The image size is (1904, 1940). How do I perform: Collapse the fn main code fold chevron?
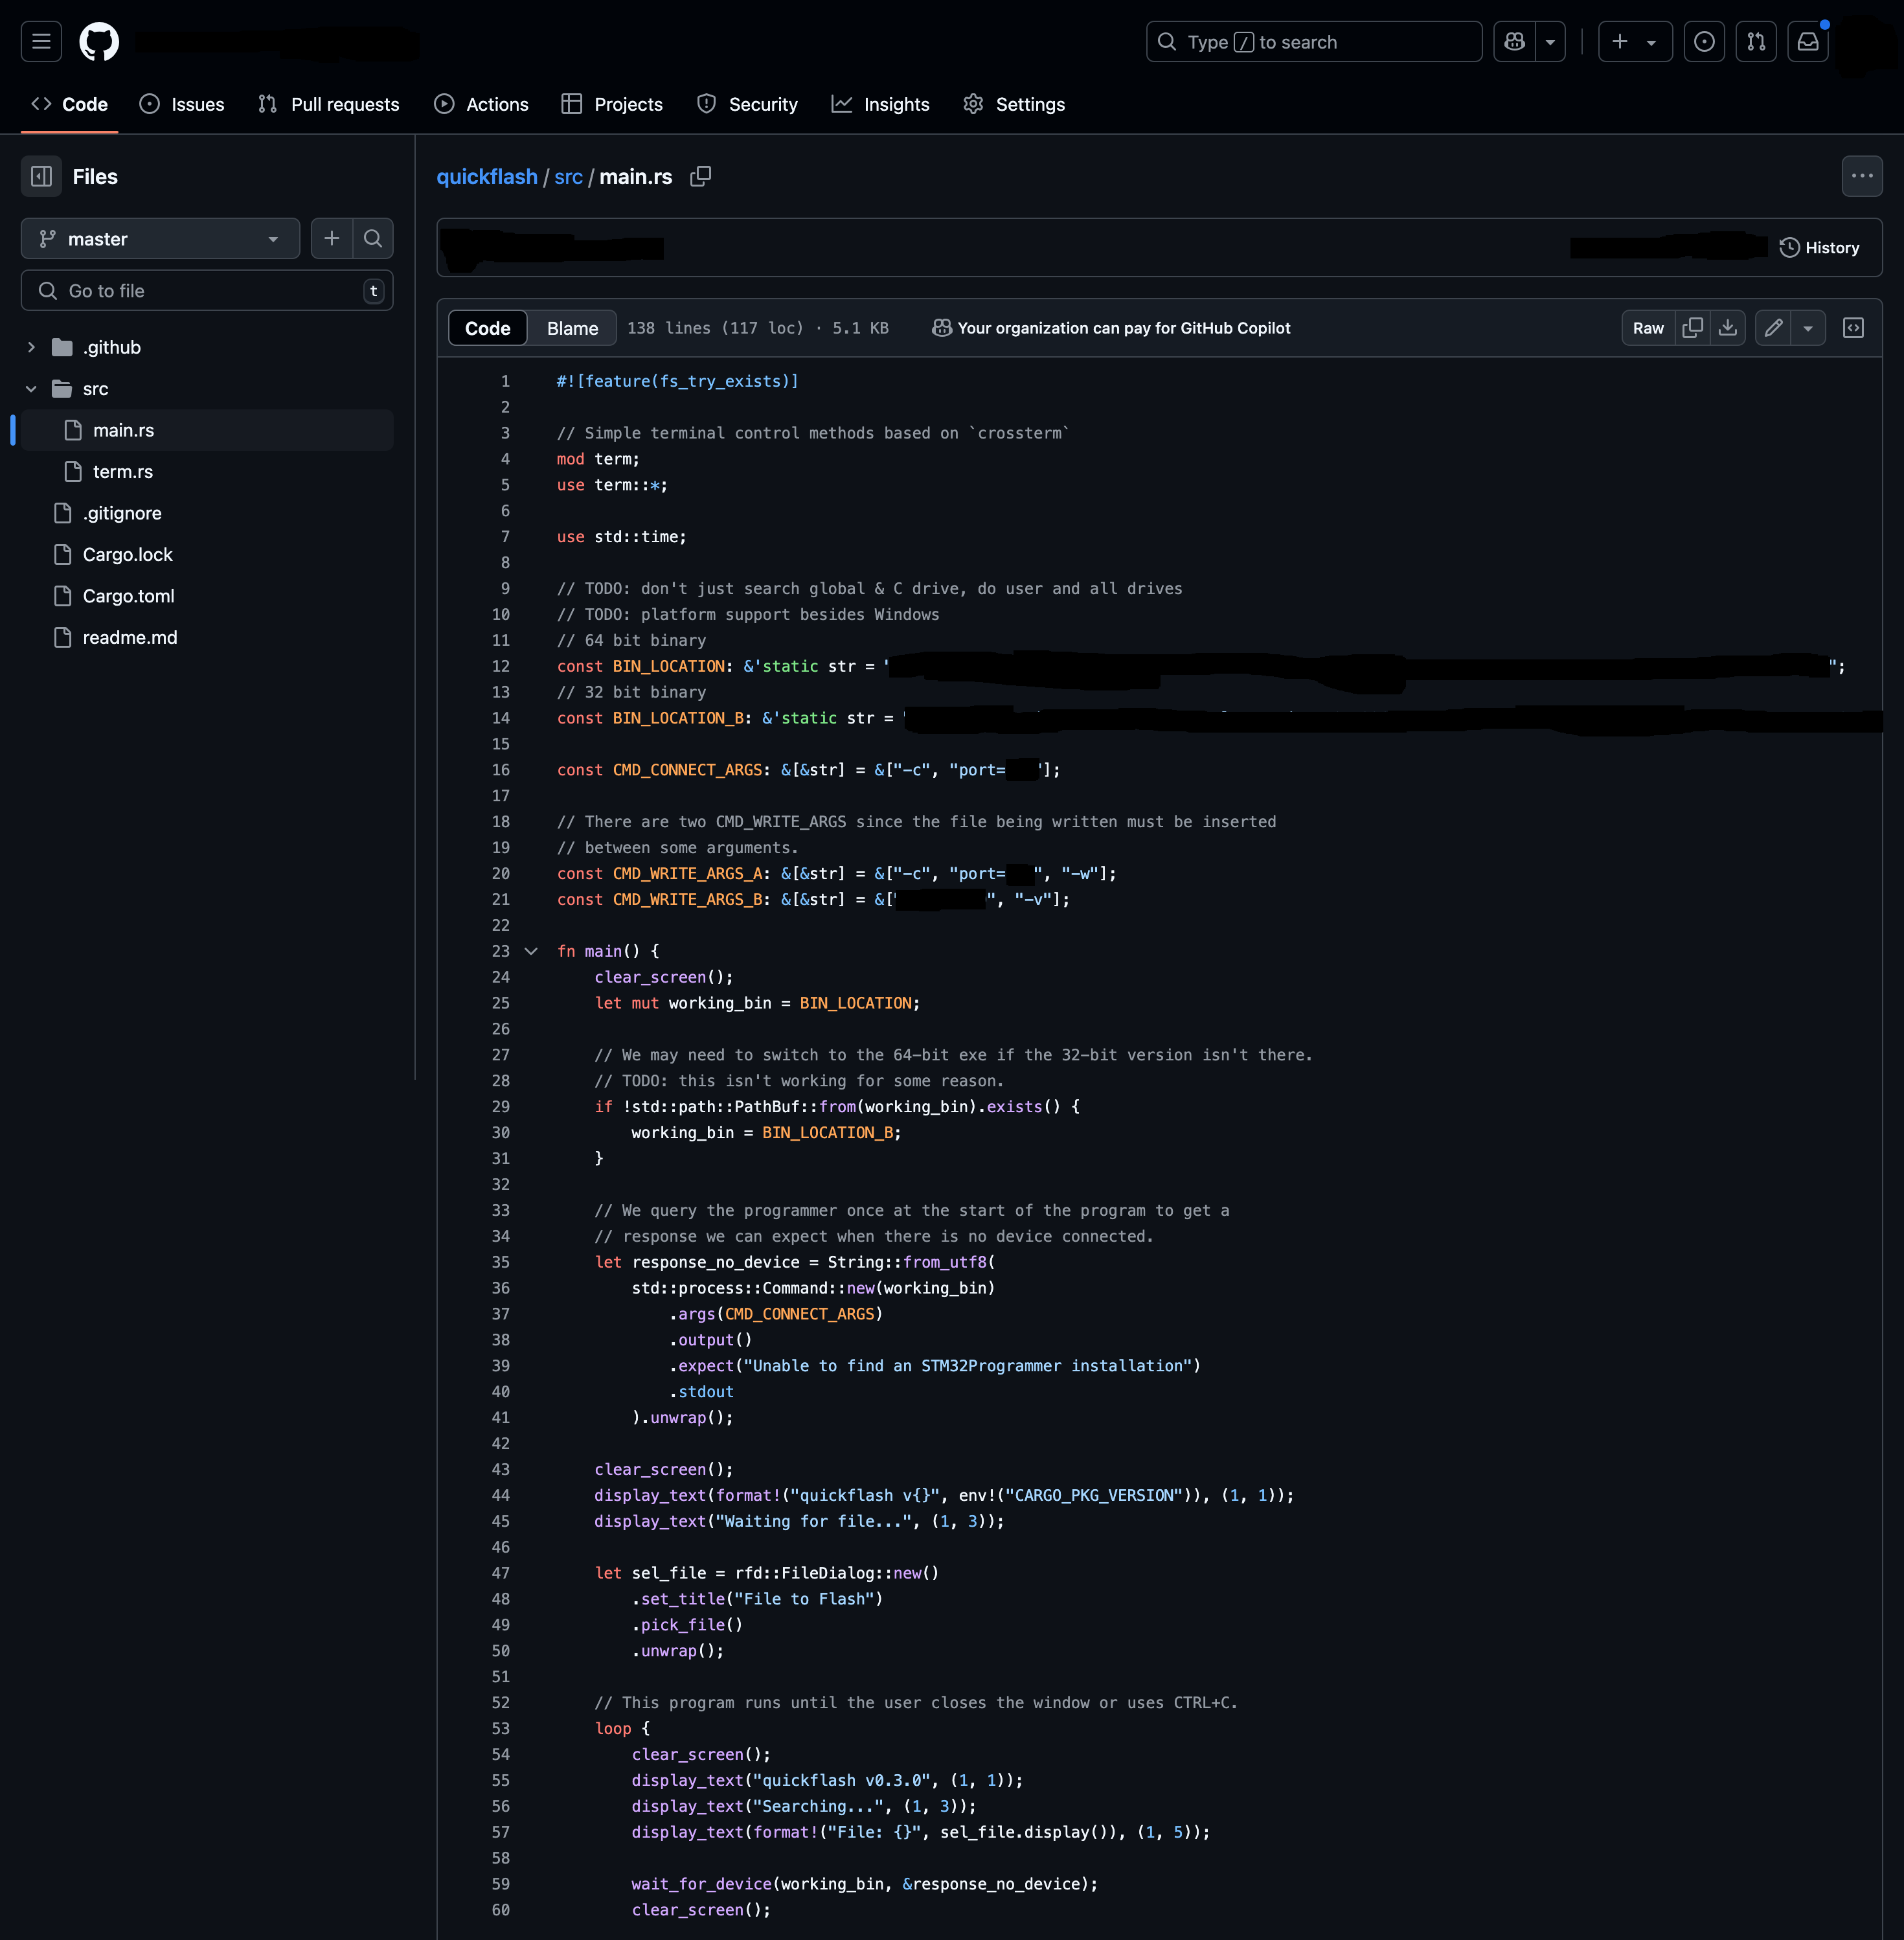(531, 951)
